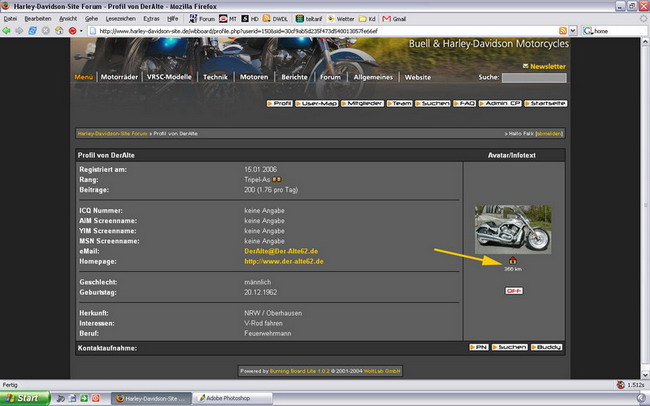Click the V-Rod motorcycle avatar image
Screen dimensions: 650x406
point(514,228)
